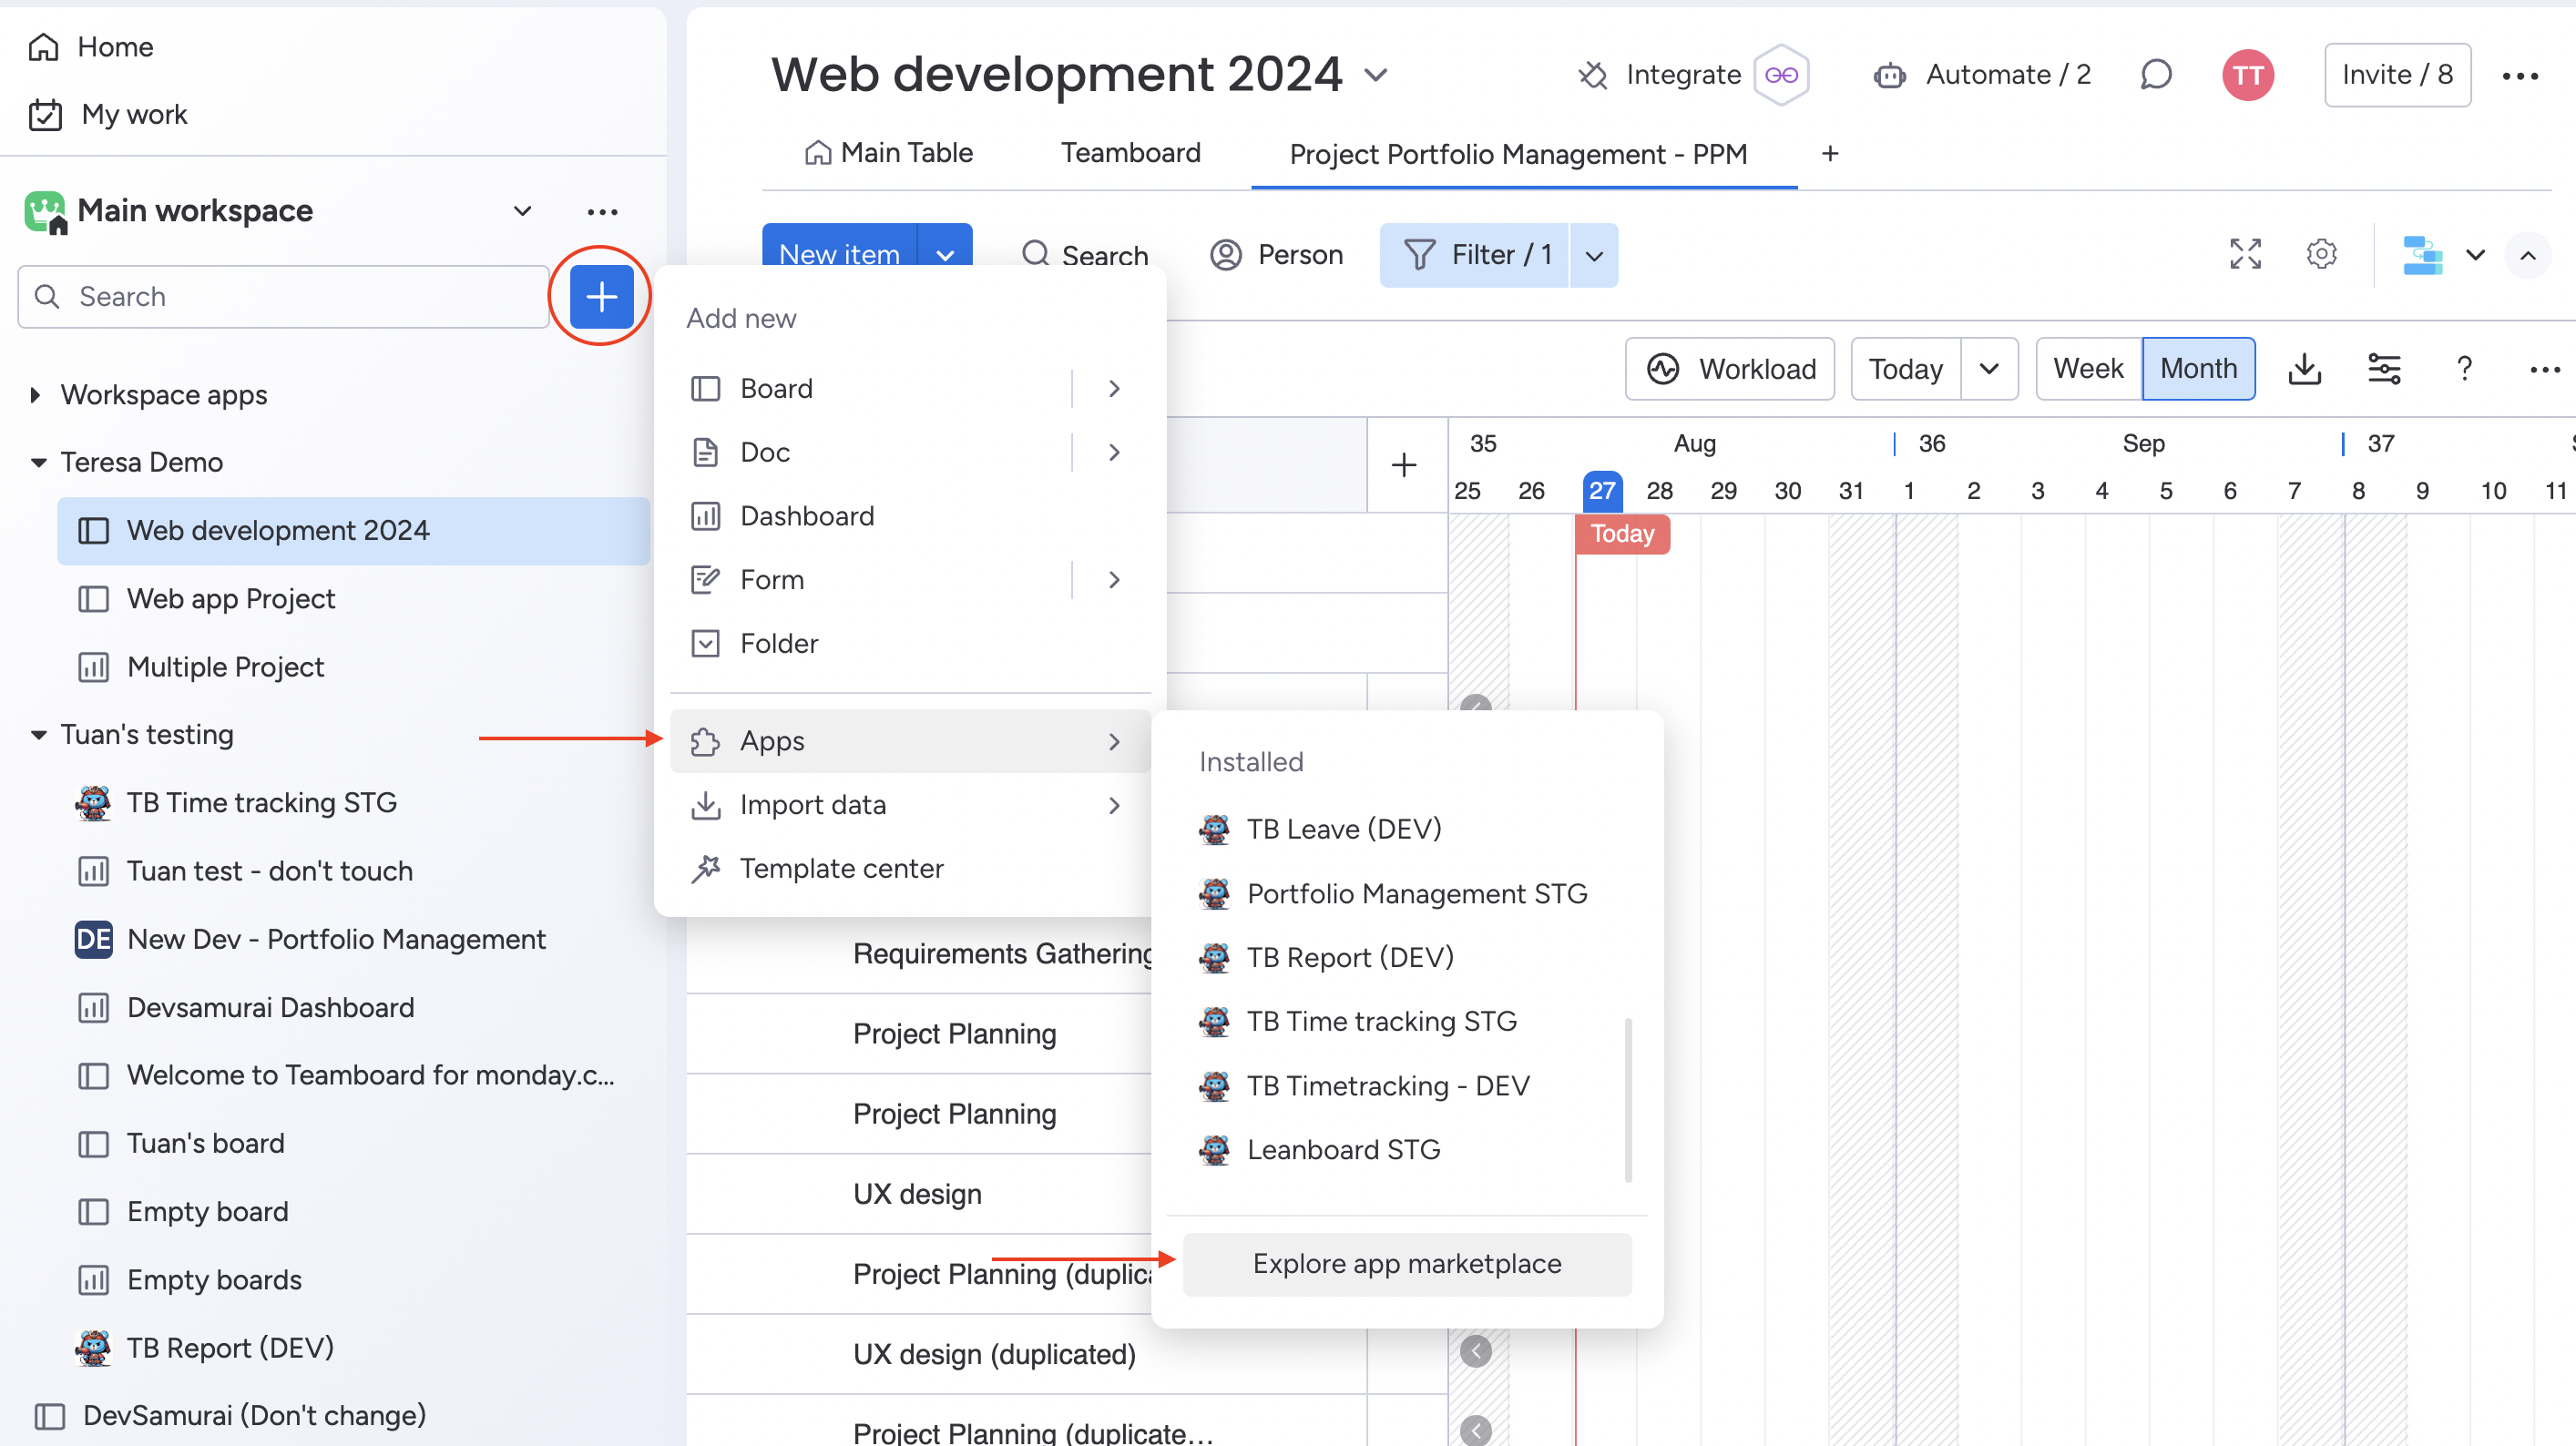
Task: Click the blue plus add-new button
Action: pyautogui.click(x=601, y=297)
